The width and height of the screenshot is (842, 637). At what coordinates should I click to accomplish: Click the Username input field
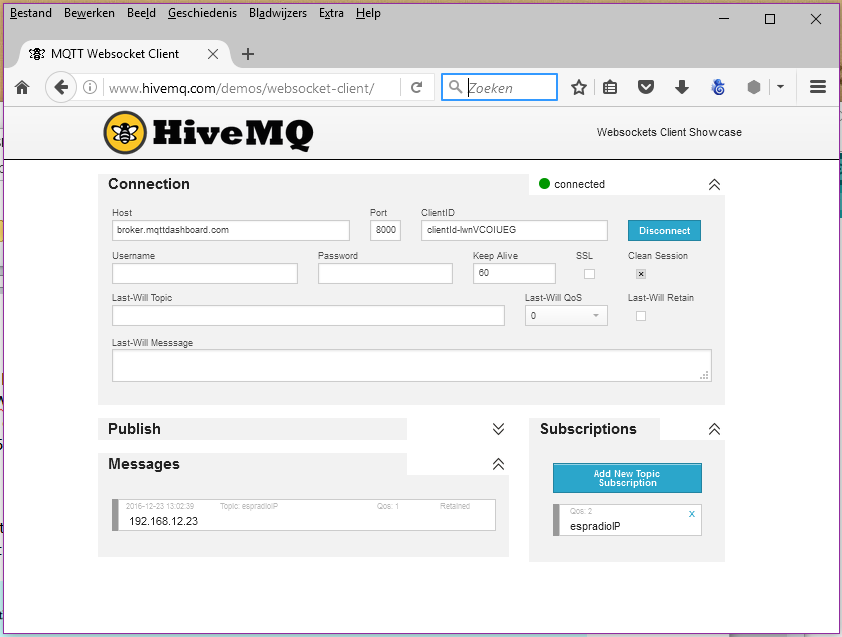[205, 273]
